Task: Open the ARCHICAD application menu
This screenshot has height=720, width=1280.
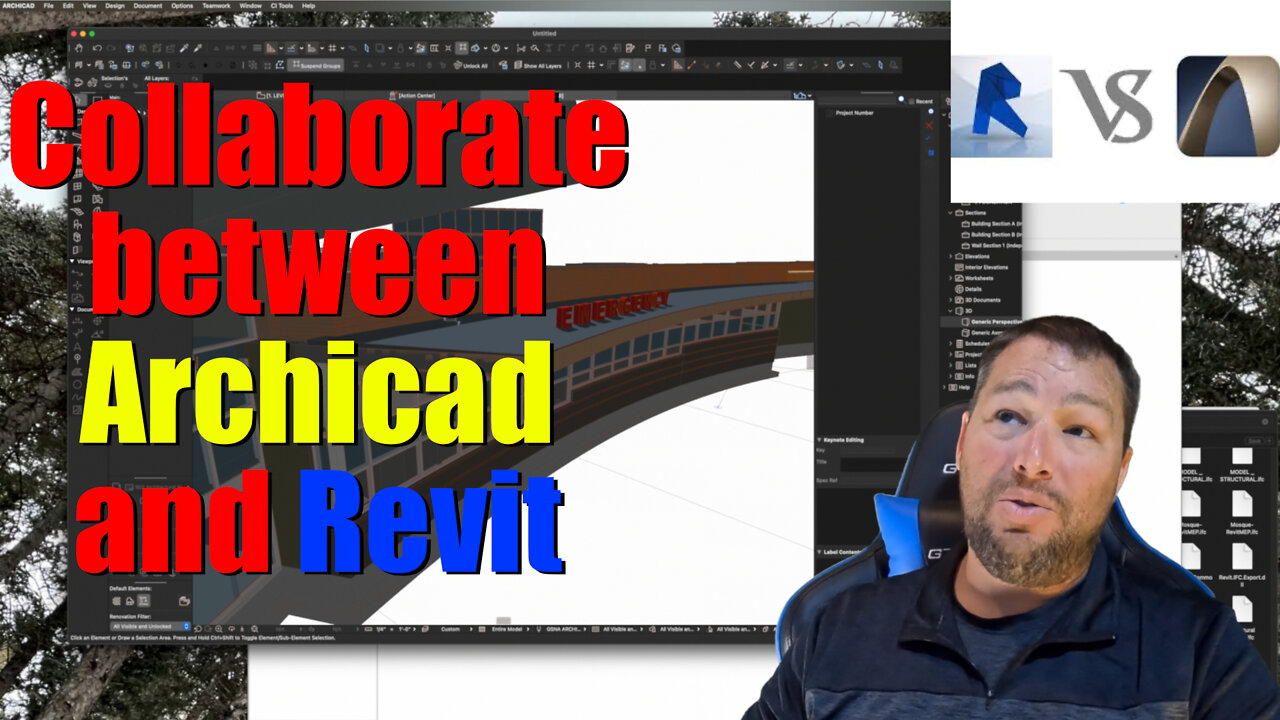Action: (x=20, y=6)
